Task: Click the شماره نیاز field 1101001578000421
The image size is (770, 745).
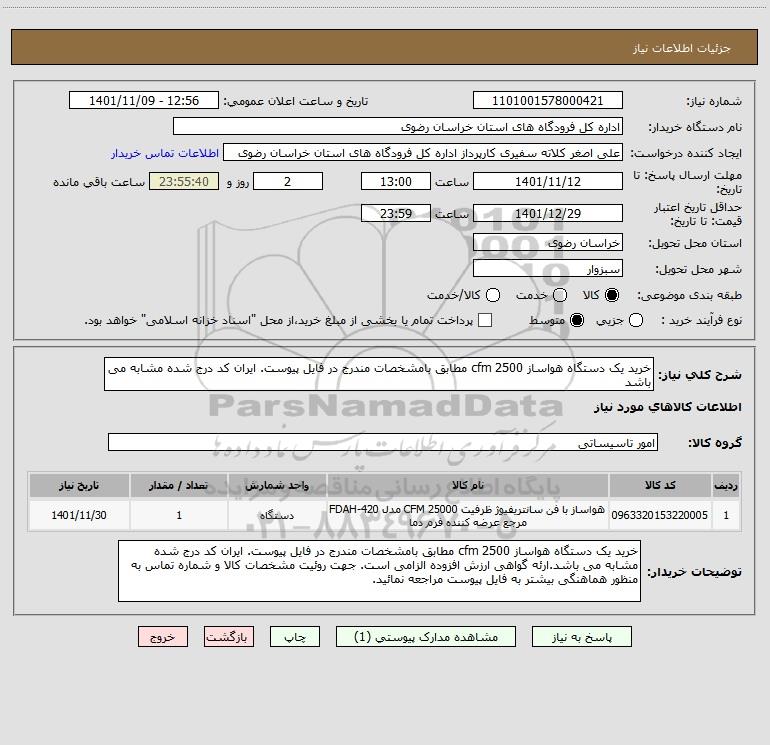Action: [x=548, y=101]
